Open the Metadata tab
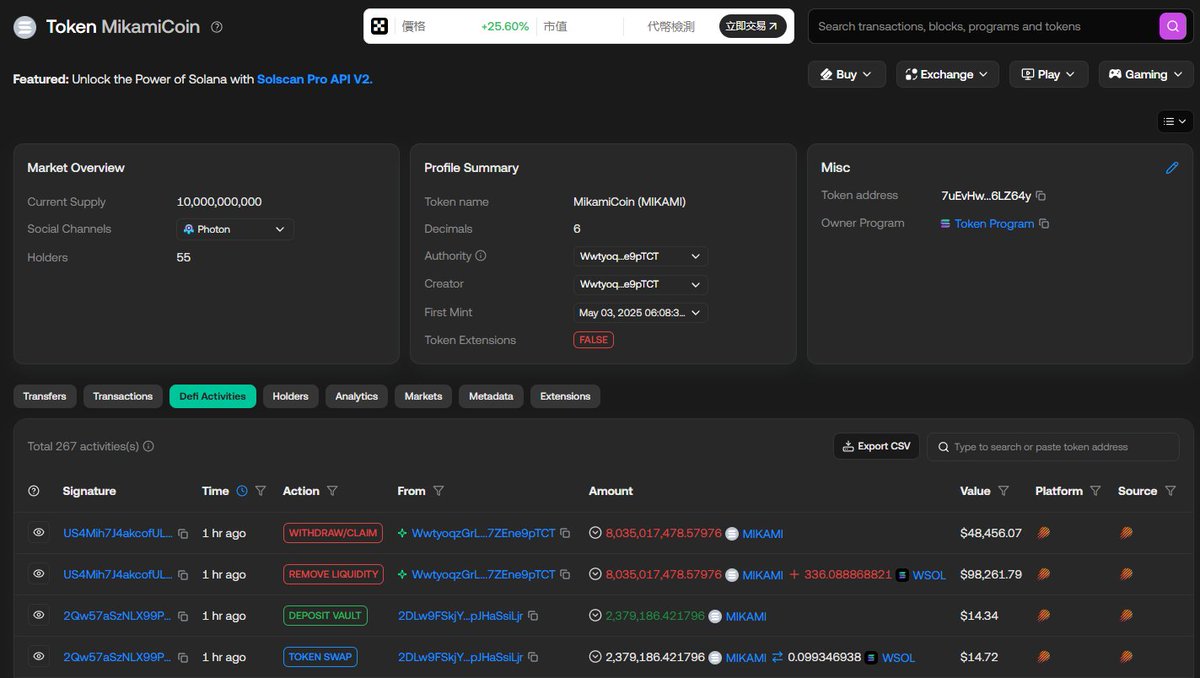Screen dimensions: 1200x678 click(x=491, y=396)
